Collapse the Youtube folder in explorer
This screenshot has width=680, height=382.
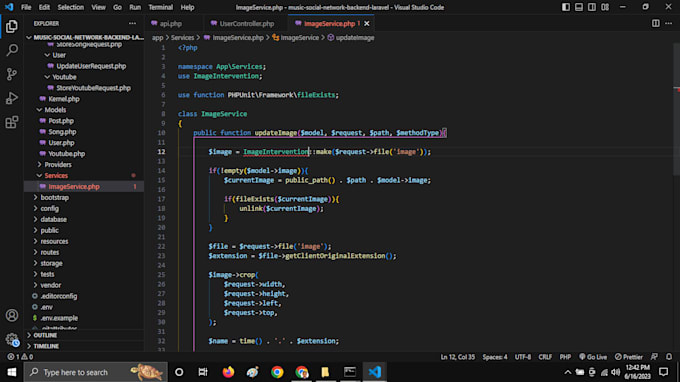[x=64, y=77]
